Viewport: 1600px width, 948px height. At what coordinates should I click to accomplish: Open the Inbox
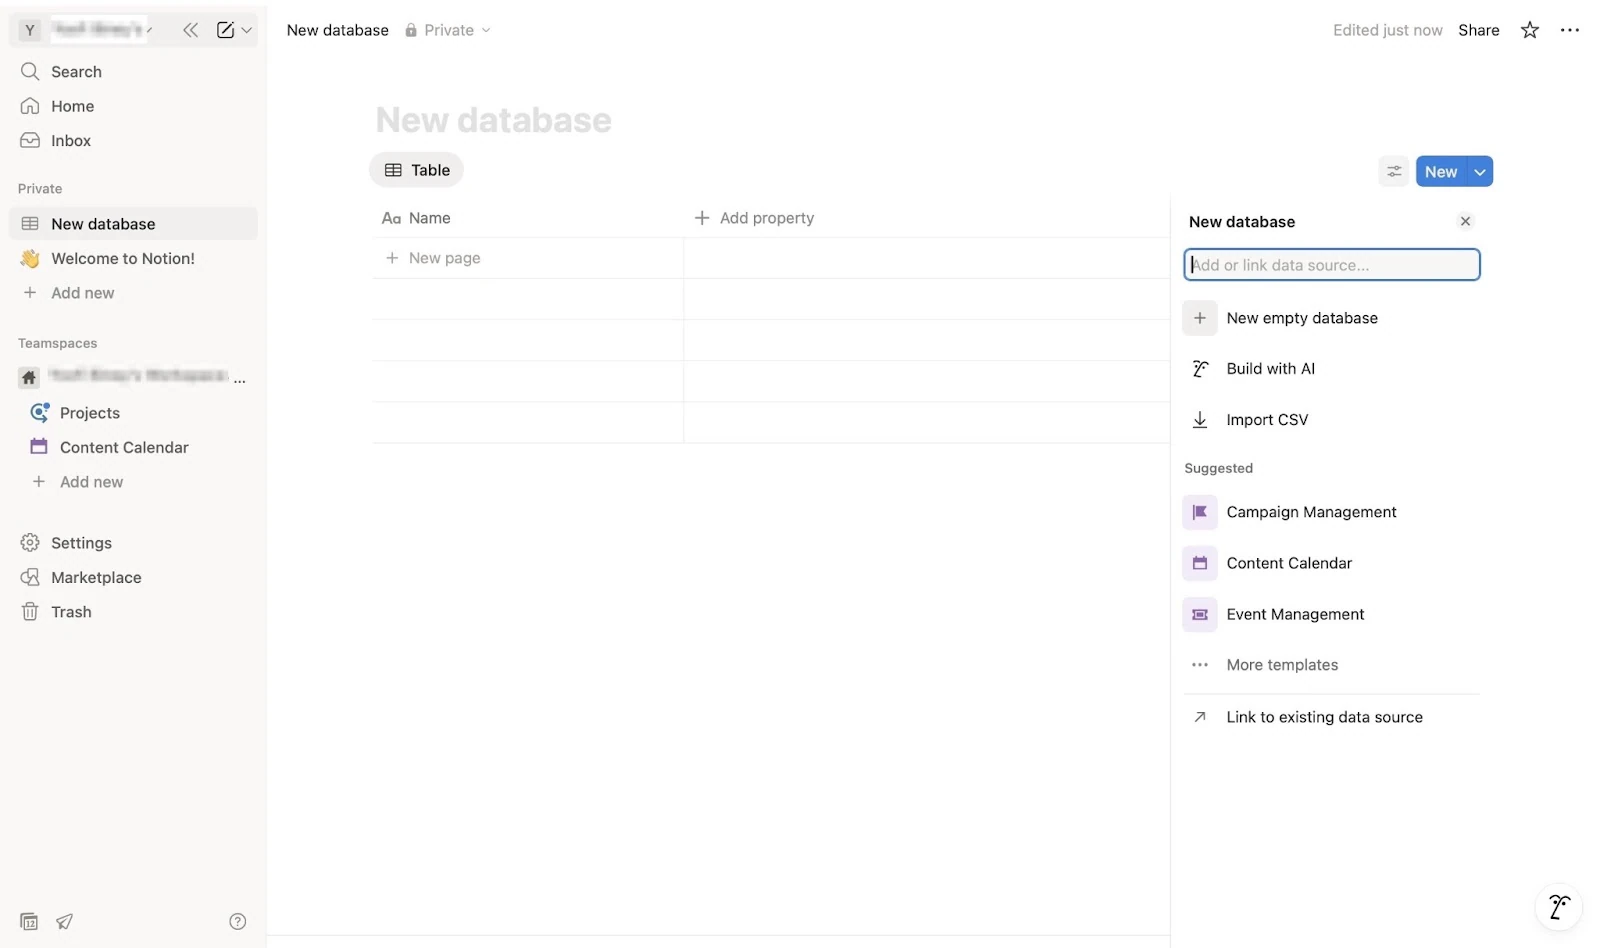tap(133, 141)
